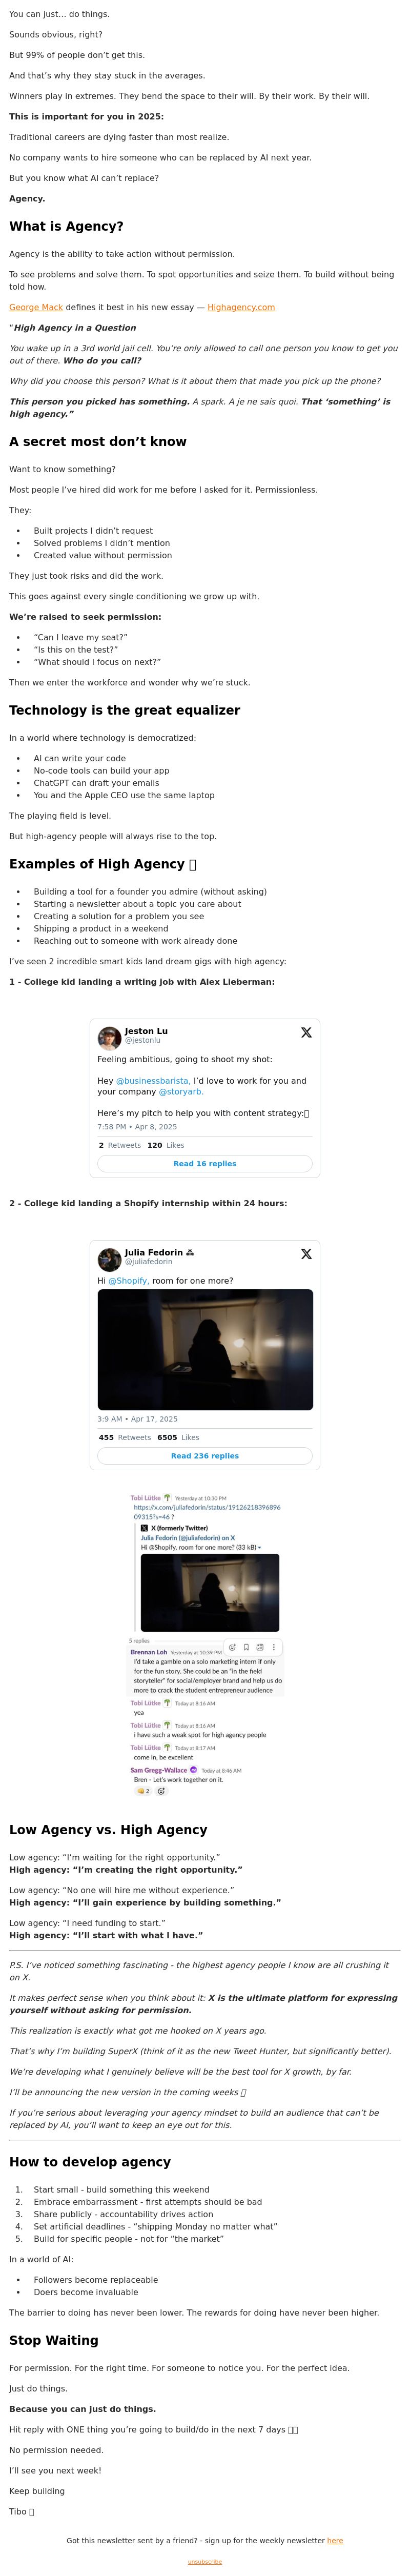Click the thumbs-up reaction count on Sam's message
This screenshot has width=410, height=2576.
coord(143,1791)
